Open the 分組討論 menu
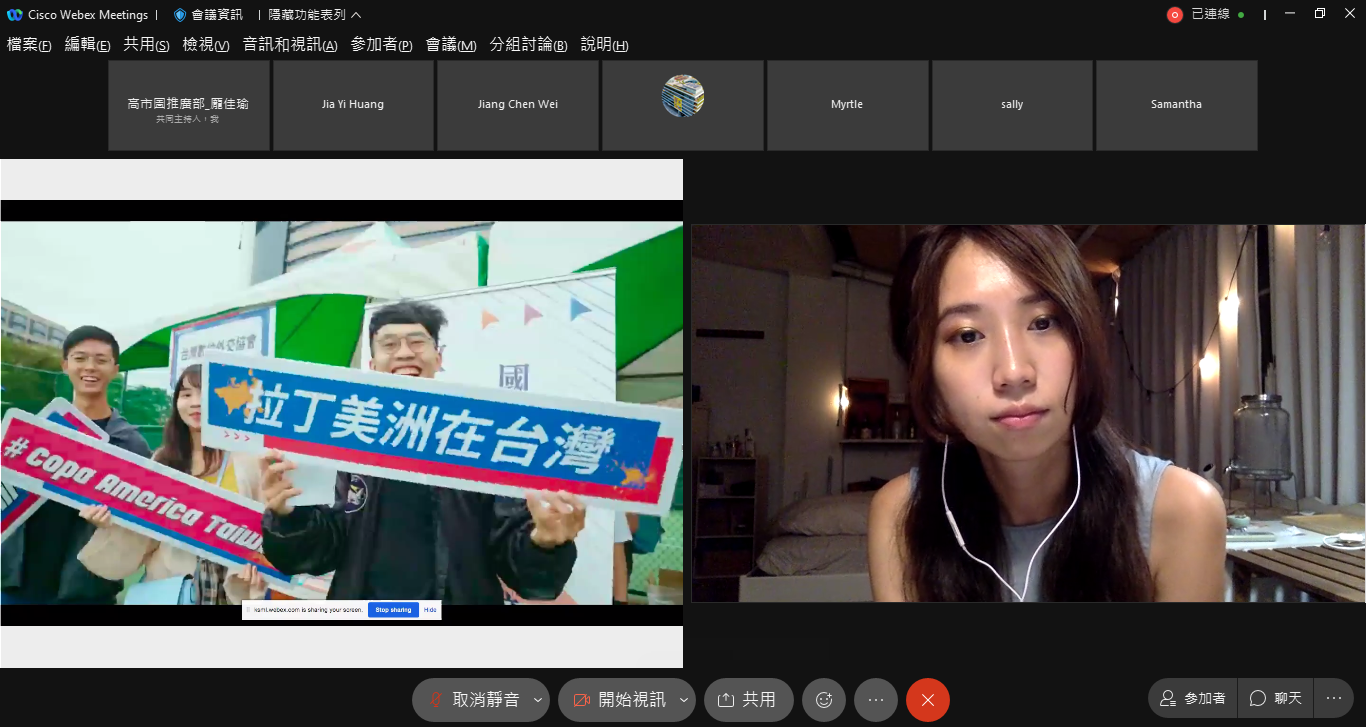 tap(528, 45)
